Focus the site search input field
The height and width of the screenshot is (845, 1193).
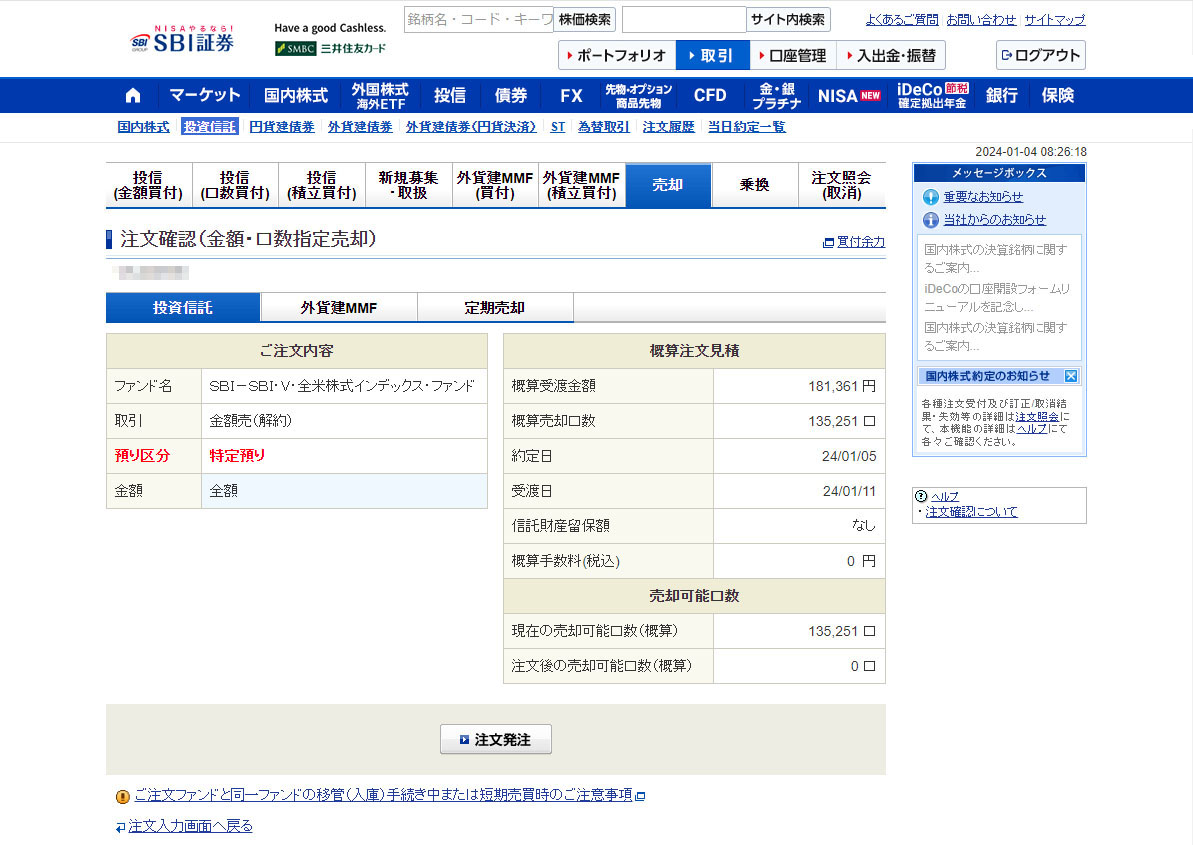(683, 19)
